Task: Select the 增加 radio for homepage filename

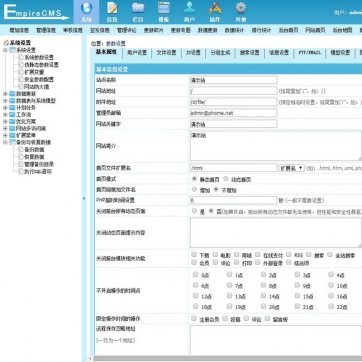Action: click(194, 189)
